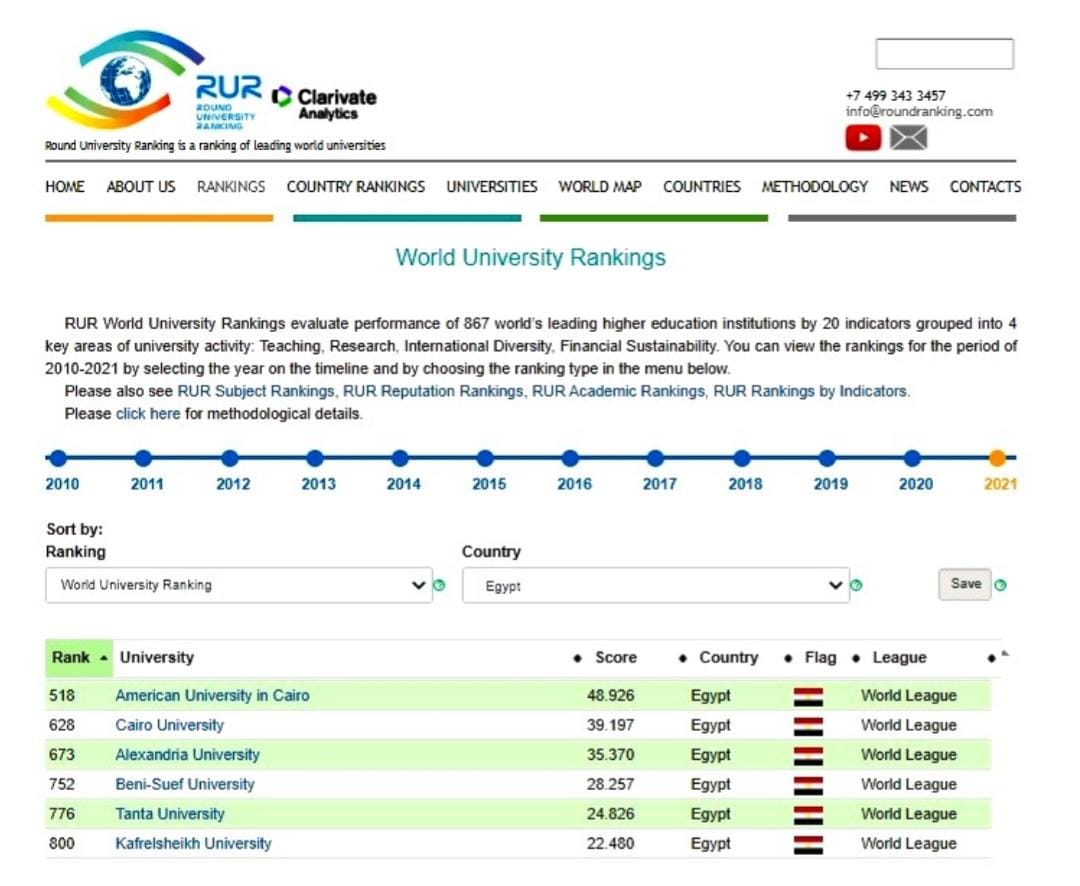1080x886 pixels.
Task: Open the World University Ranking dropdown
Action: (238, 585)
